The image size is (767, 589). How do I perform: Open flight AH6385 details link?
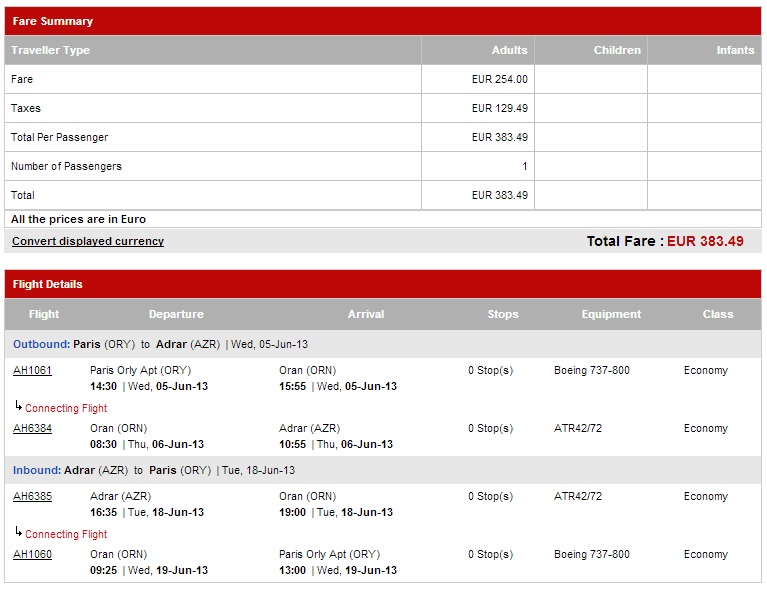[32, 496]
